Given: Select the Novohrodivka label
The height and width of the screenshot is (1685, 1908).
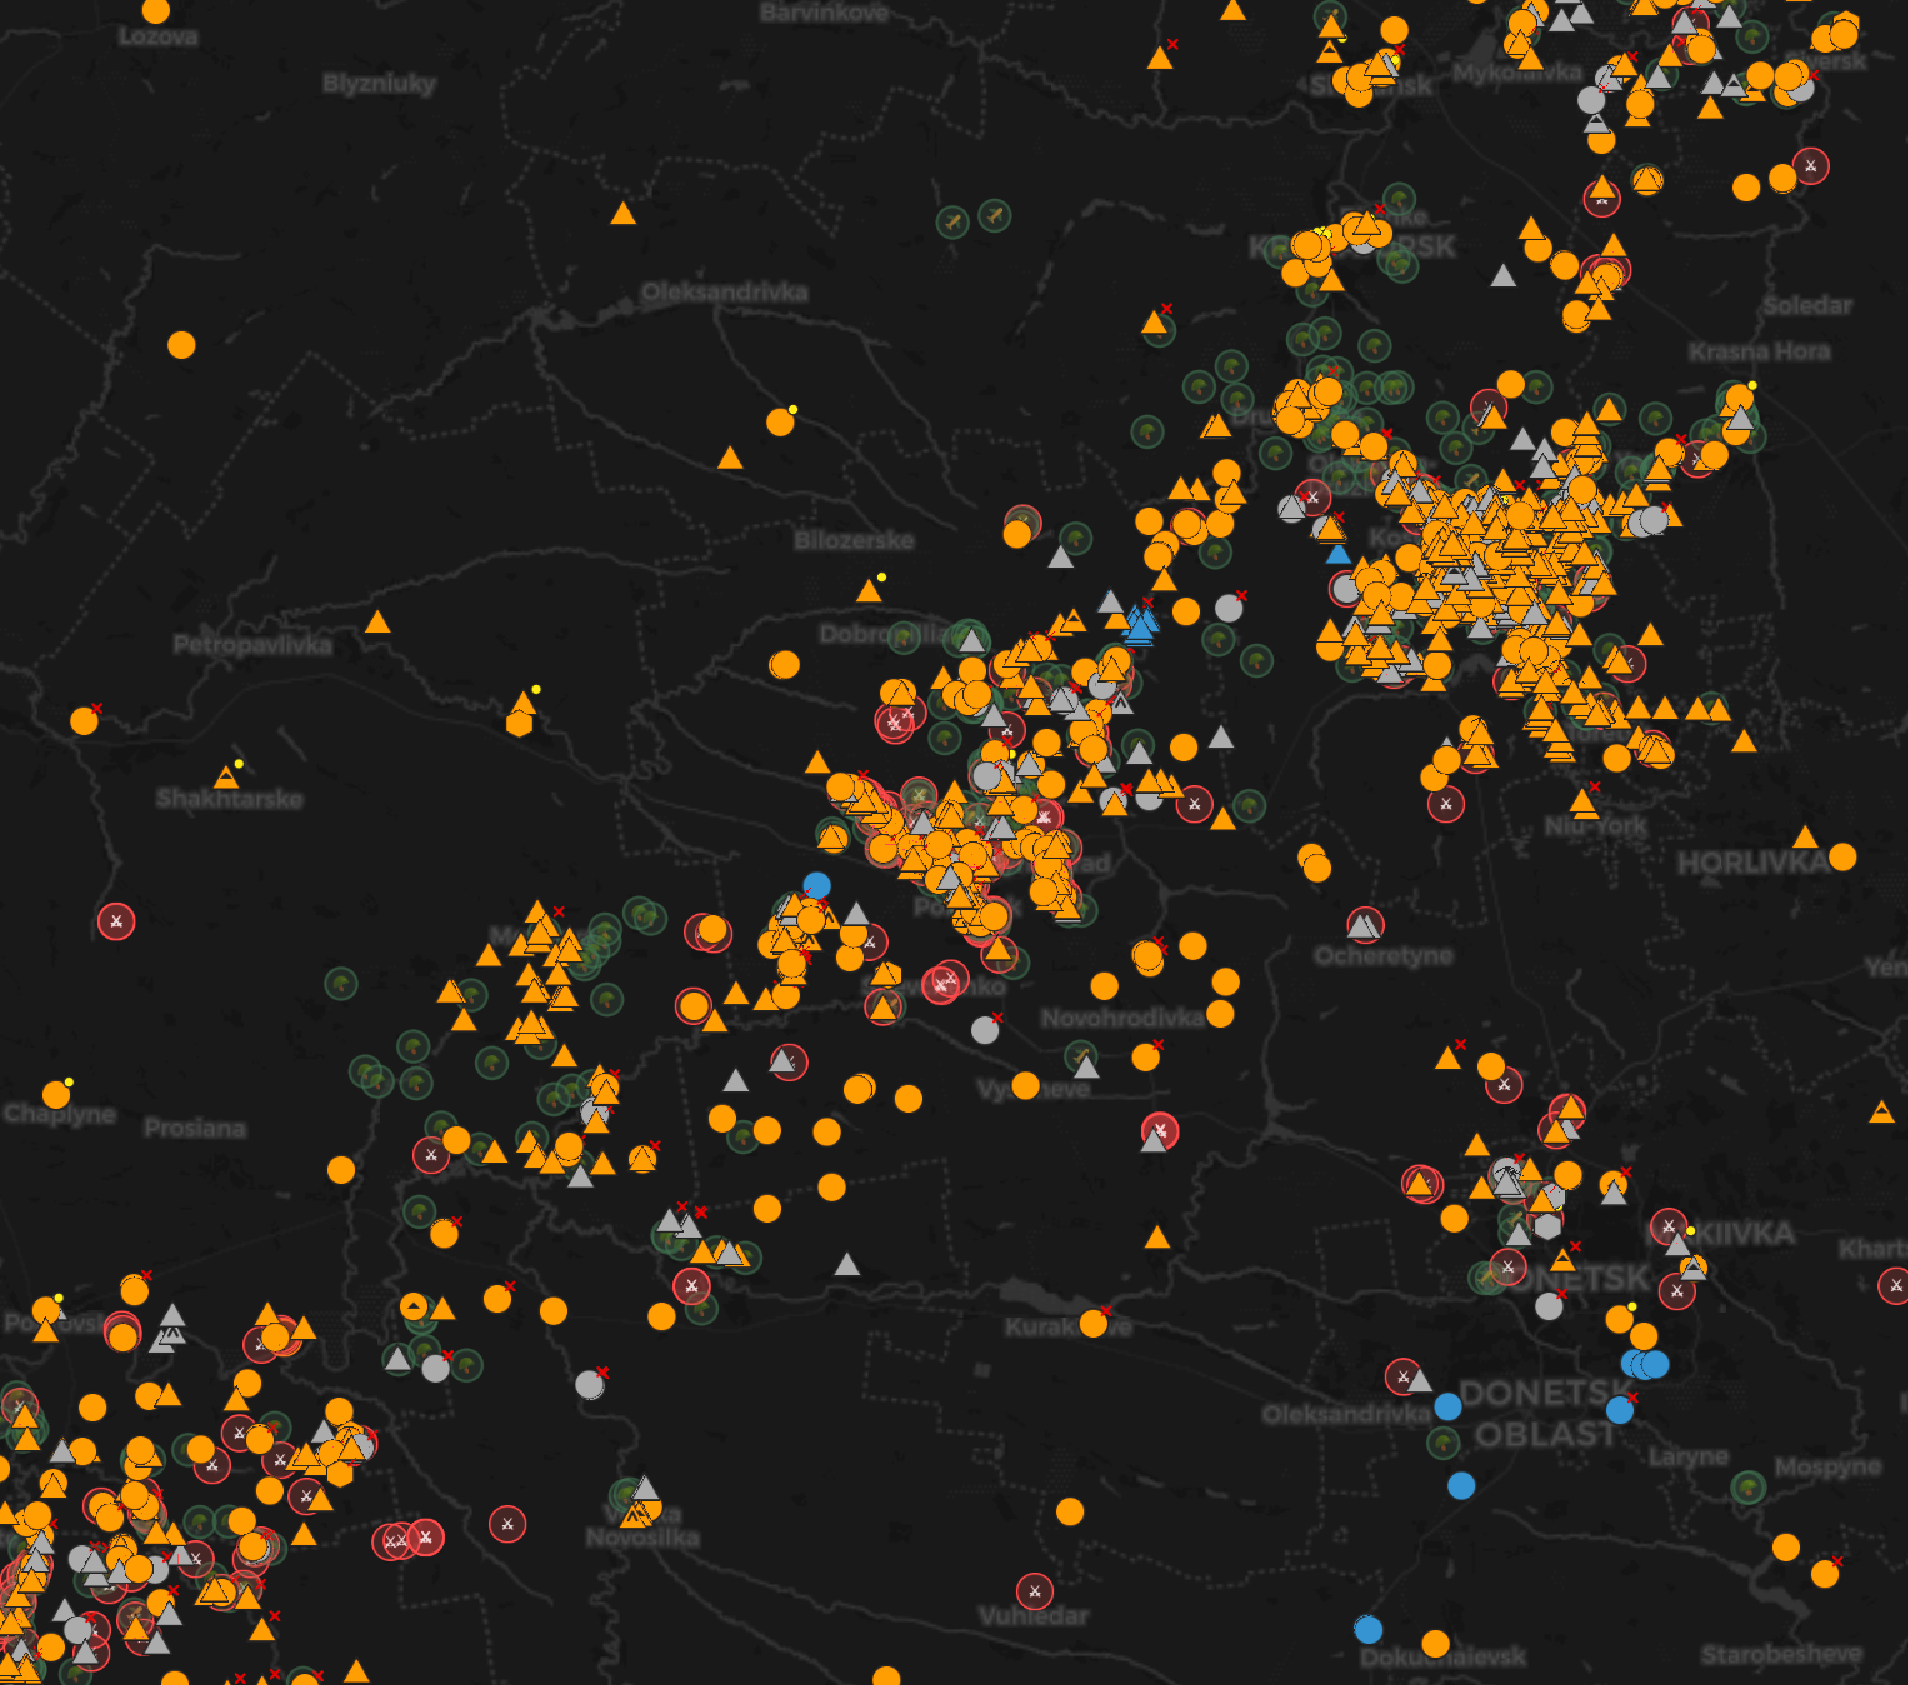Looking at the screenshot, I should [1122, 1018].
